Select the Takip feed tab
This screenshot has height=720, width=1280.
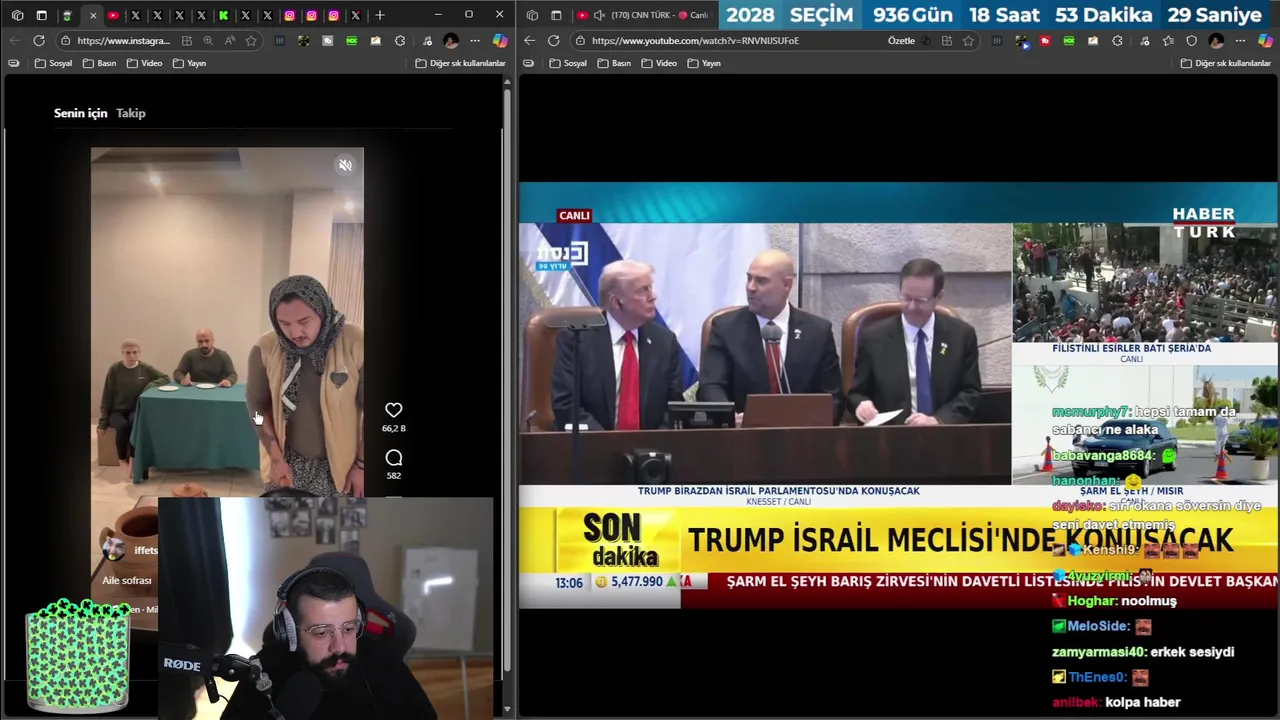[131, 113]
